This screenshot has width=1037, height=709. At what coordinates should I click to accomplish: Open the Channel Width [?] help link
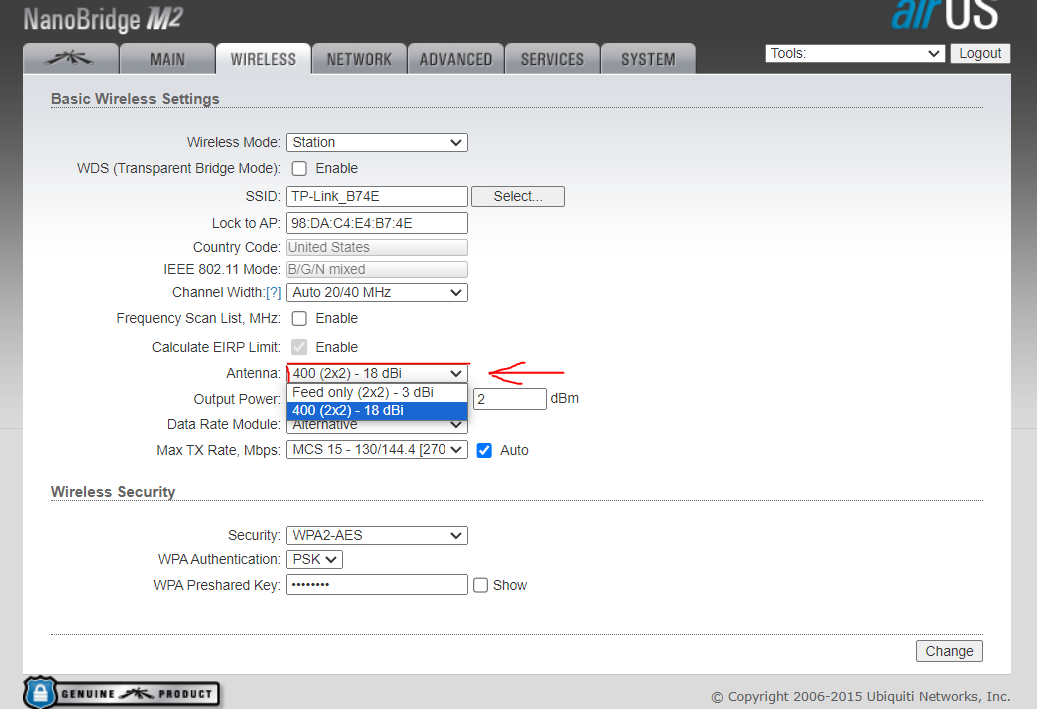[x=274, y=292]
